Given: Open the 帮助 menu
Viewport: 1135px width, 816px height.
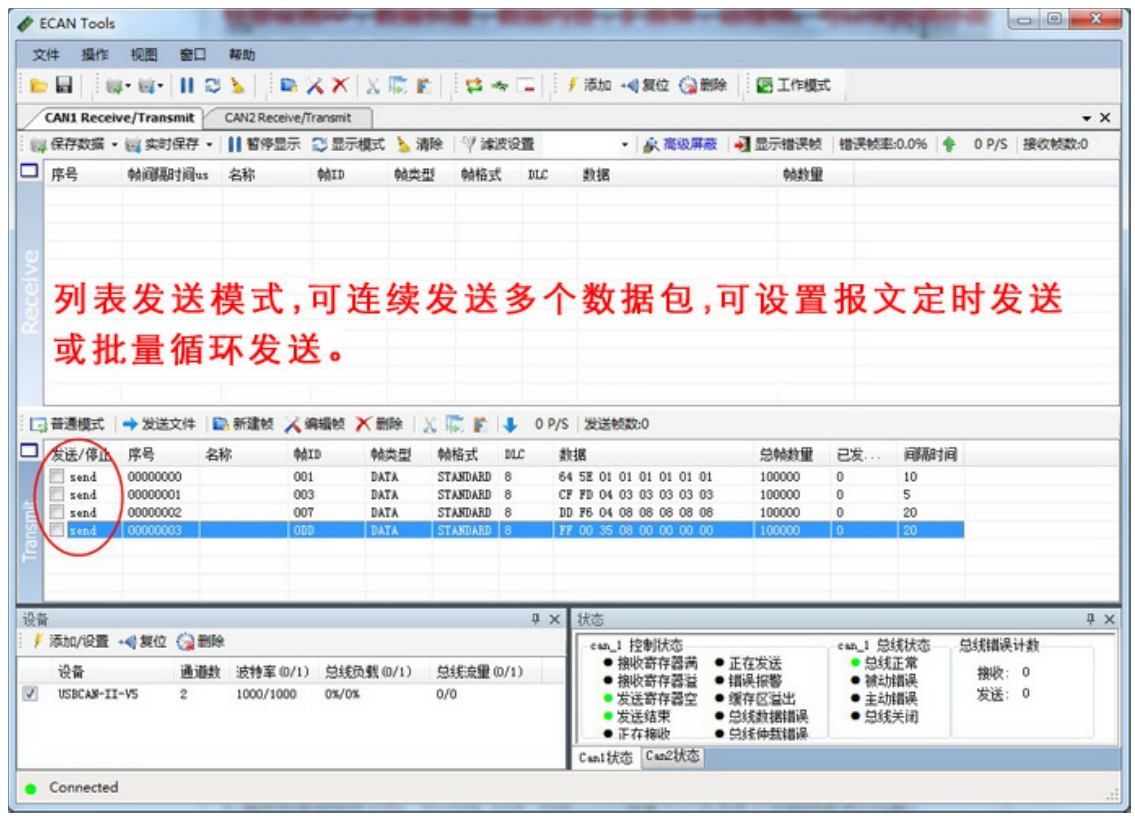Looking at the screenshot, I should (242, 55).
